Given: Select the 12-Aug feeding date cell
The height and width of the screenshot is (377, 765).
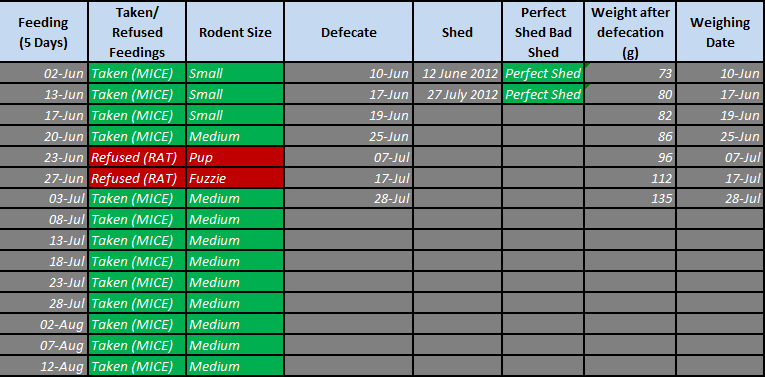Looking at the screenshot, I should coord(43,366).
